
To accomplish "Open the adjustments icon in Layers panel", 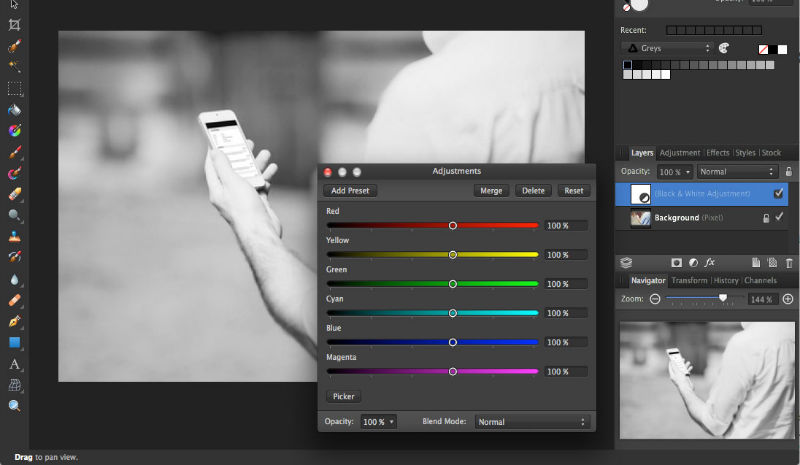I will click(693, 263).
